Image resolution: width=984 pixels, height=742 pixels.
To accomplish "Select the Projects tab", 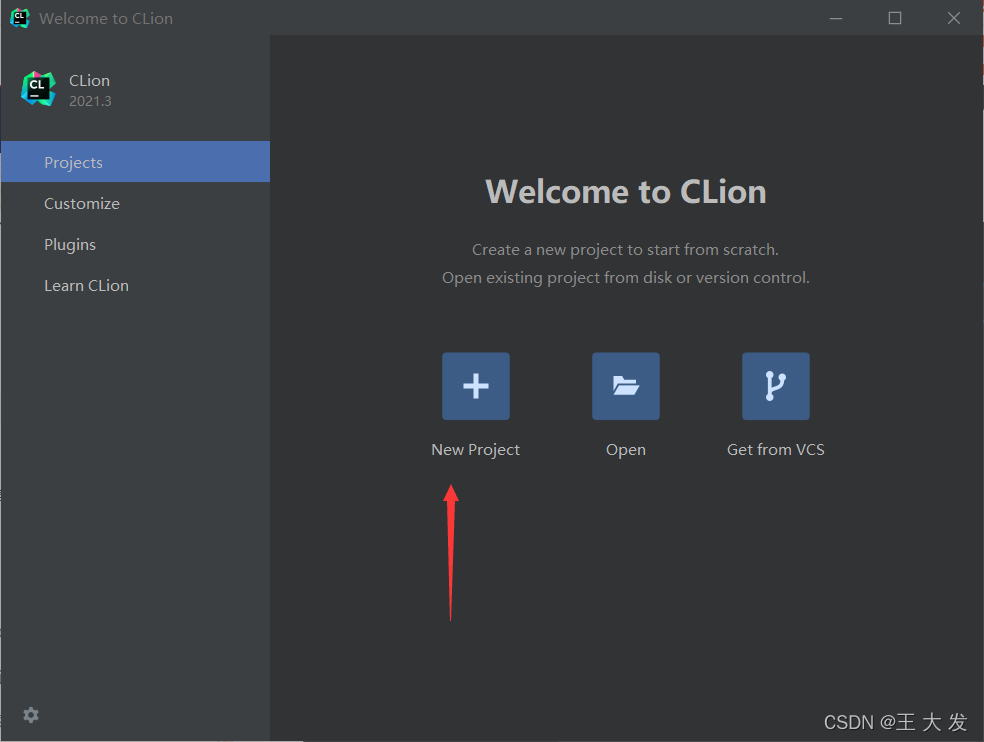I will (x=136, y=162).
